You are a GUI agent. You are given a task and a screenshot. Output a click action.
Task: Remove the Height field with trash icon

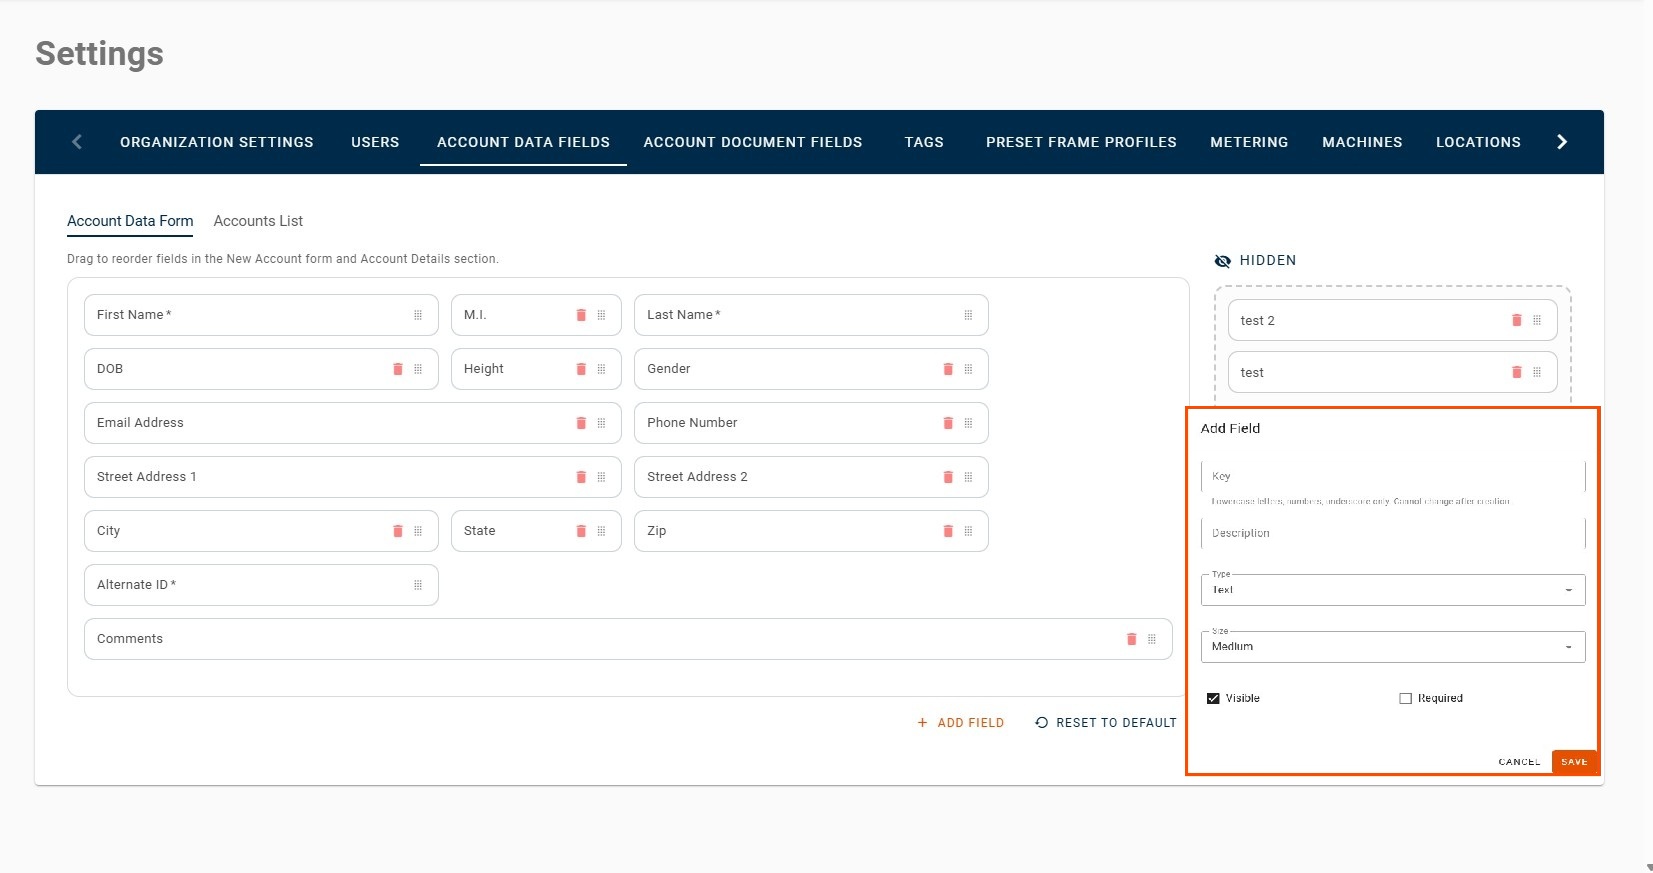pos(581,369)
